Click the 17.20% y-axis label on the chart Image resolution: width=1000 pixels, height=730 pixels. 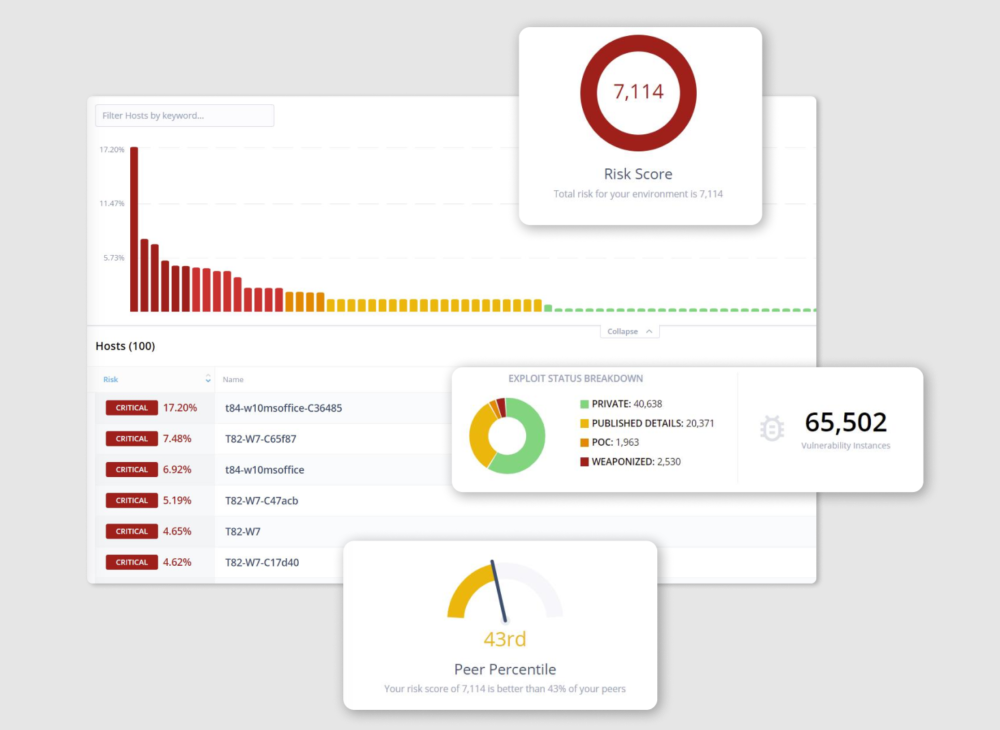[112, 150]
